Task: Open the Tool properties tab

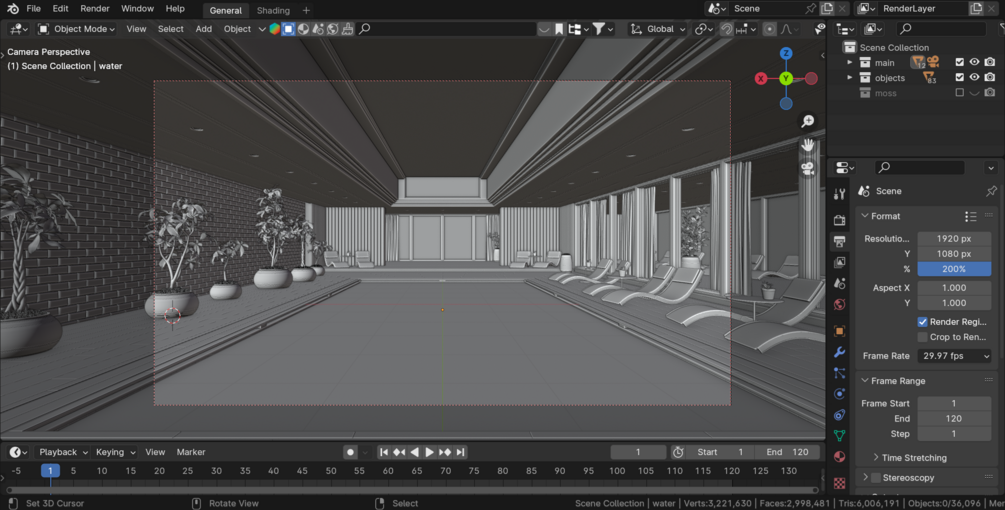Action: tap(839, 194)
